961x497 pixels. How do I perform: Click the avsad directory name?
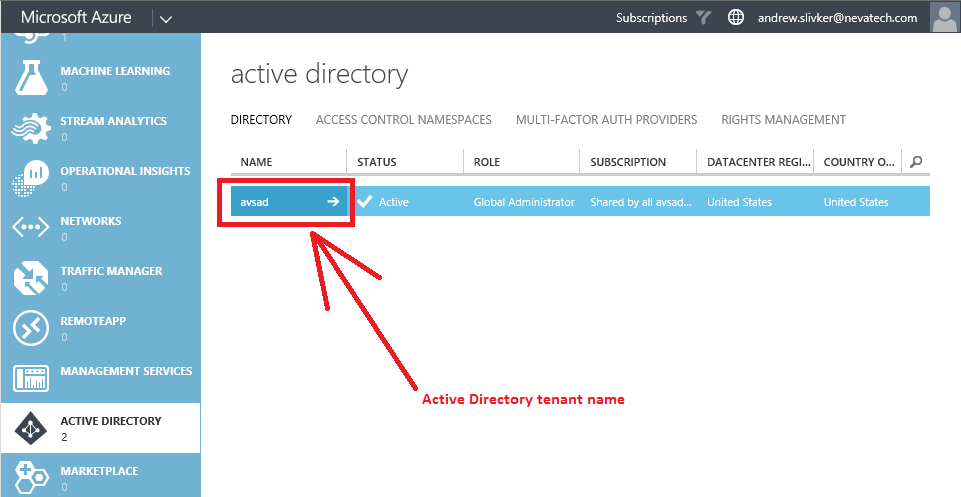(254, 202)
